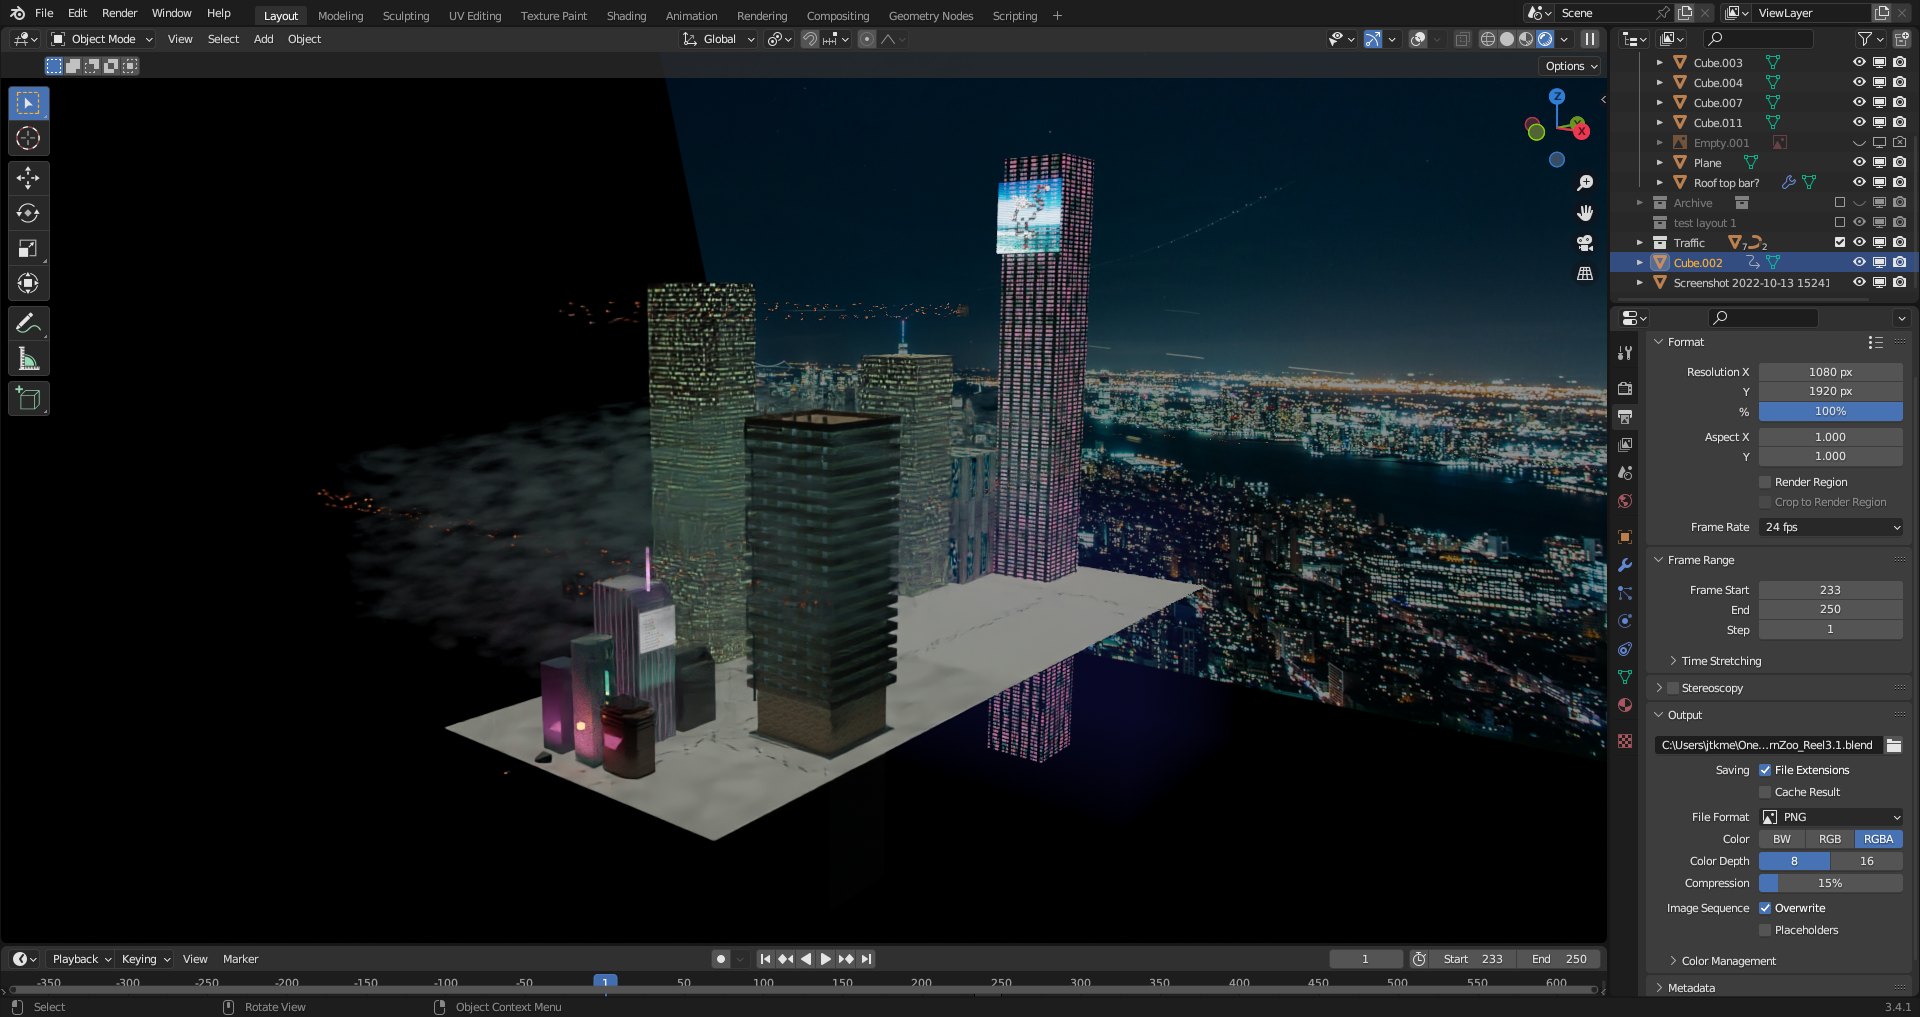
Task: Hide the Plane object eye icon
Action: (1859, 162)
